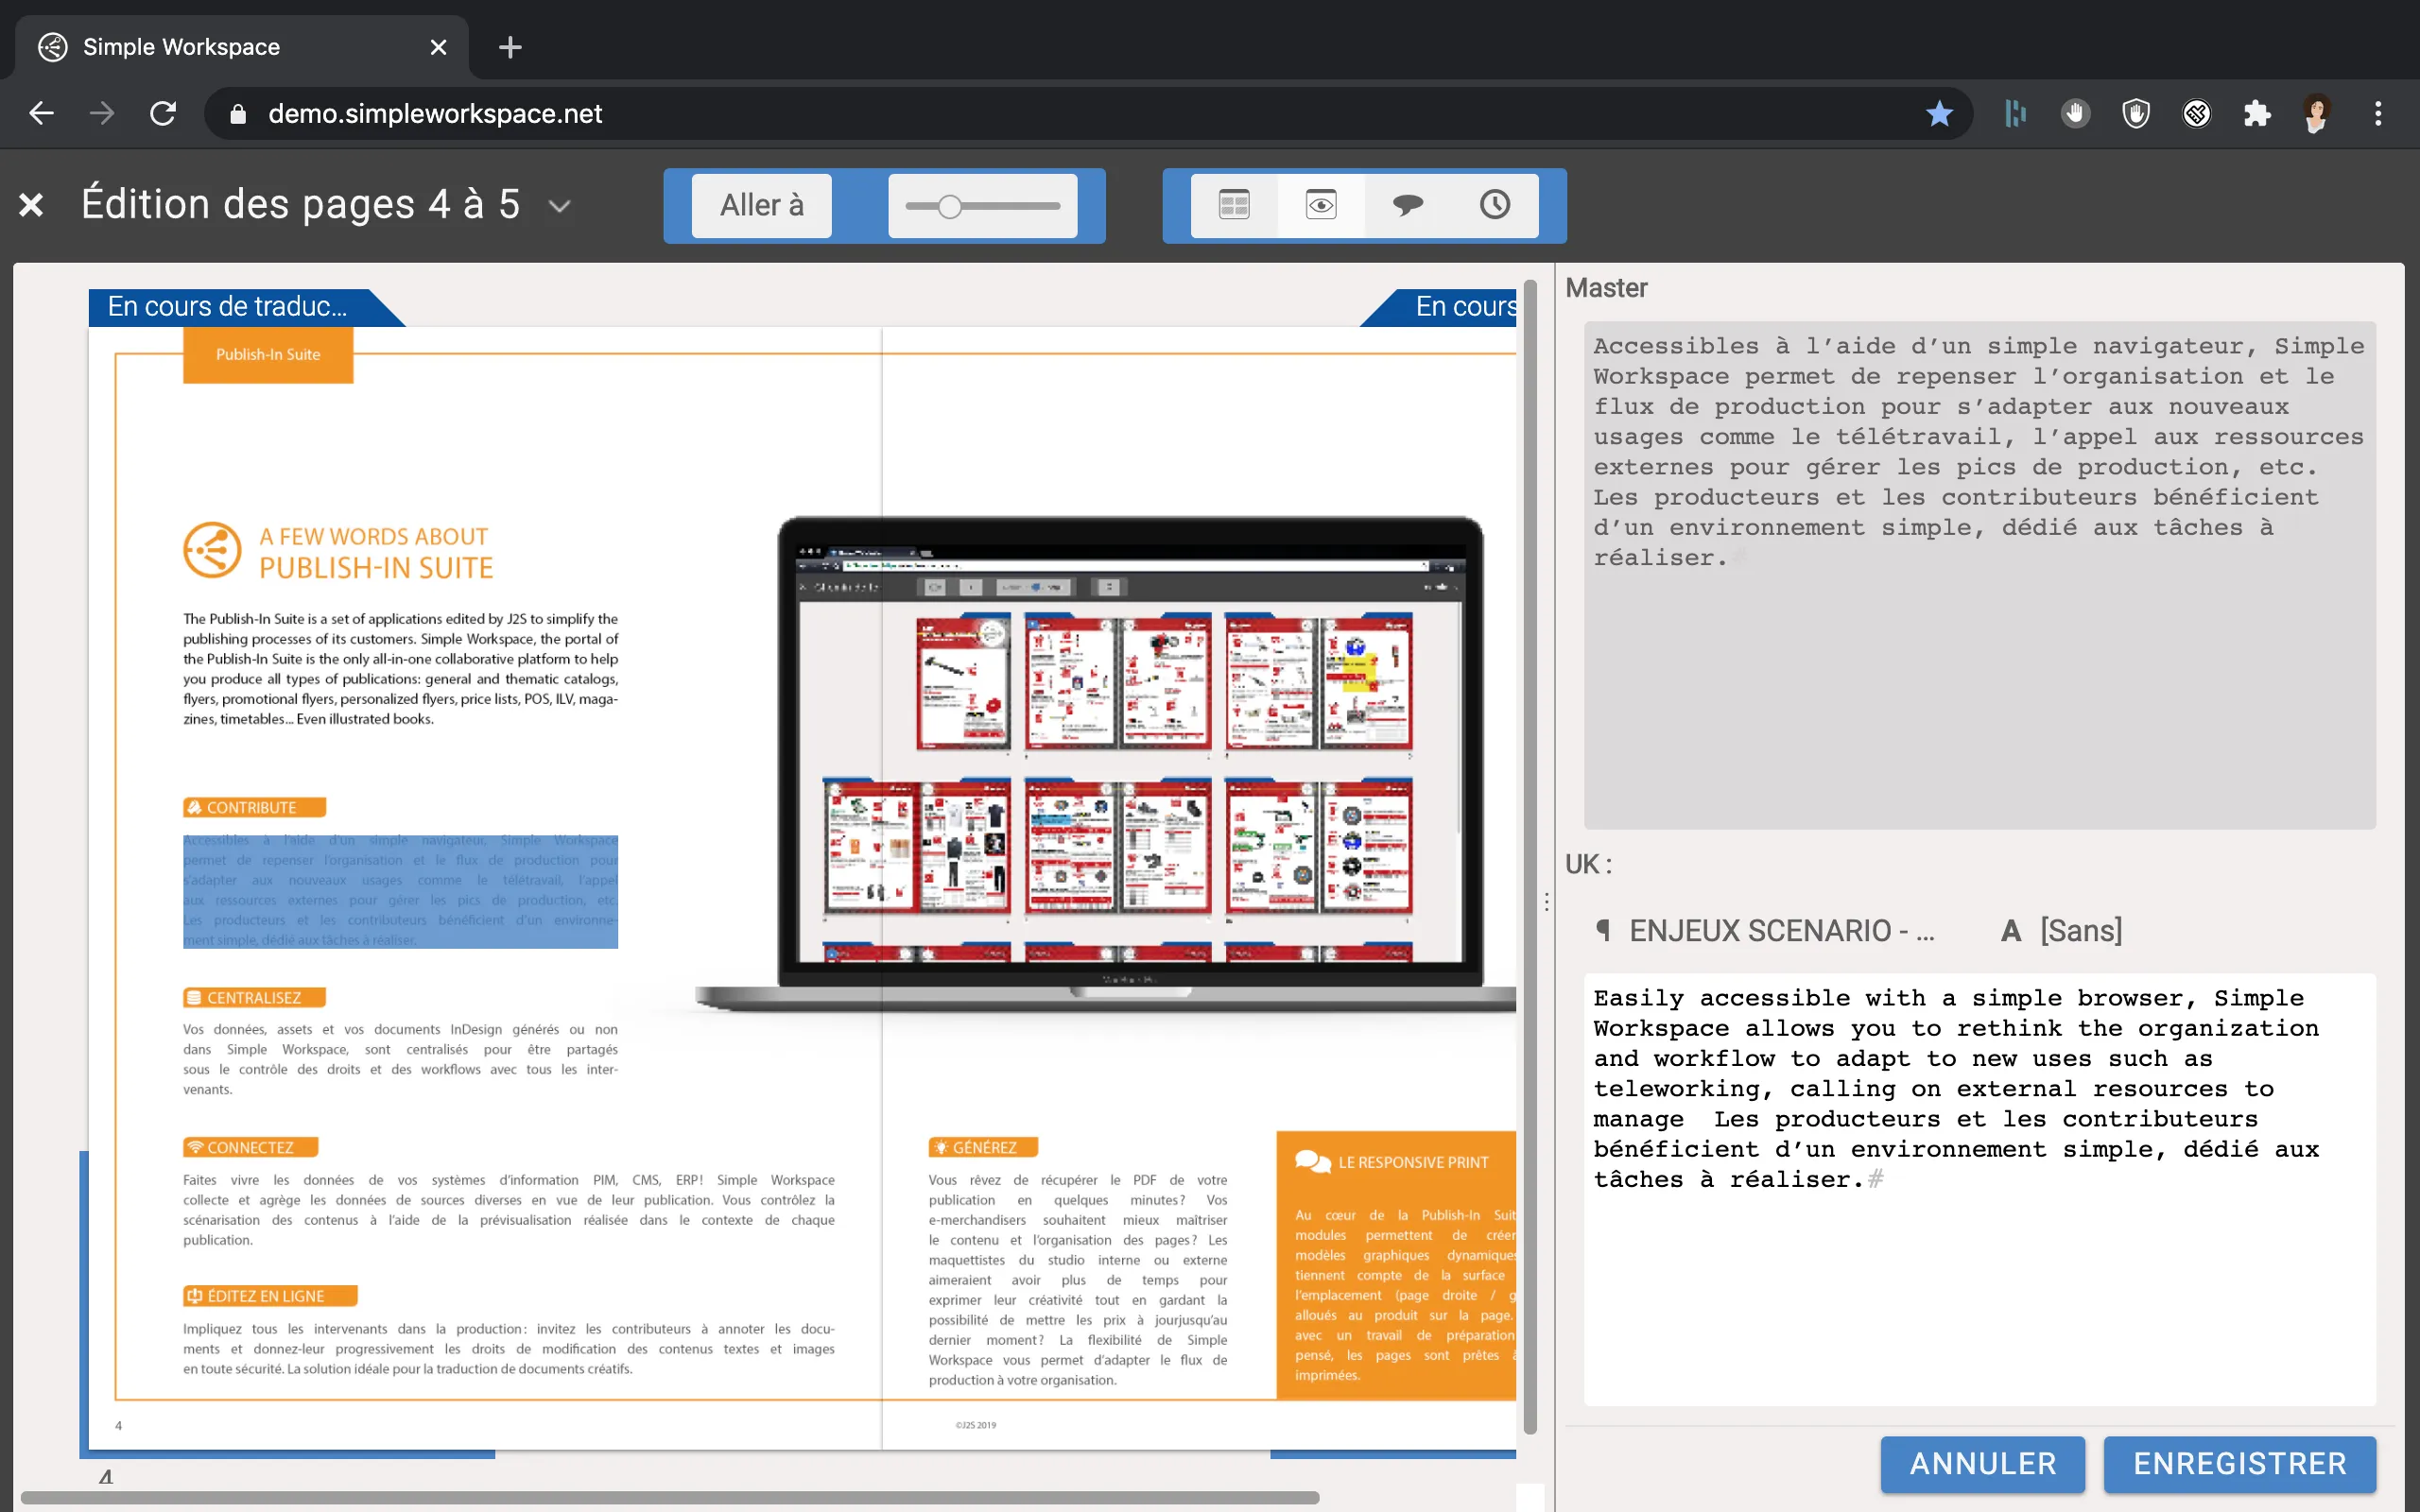Select the highlighted CONTRIBUTE text block
Image resolution: width=2420 pixels, height=1512 pixels.
point(400,890)
